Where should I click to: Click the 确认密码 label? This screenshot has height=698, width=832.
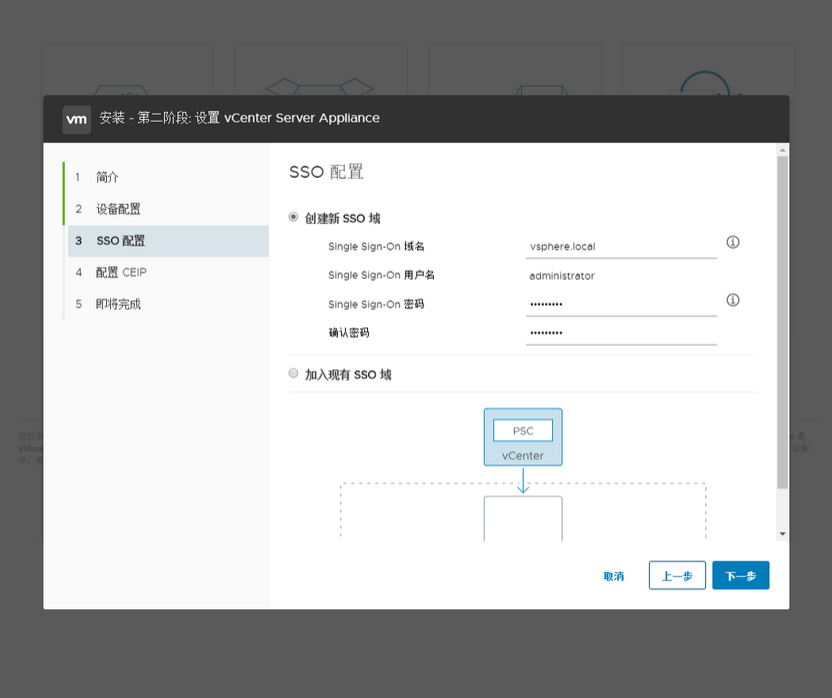[349, 333]
